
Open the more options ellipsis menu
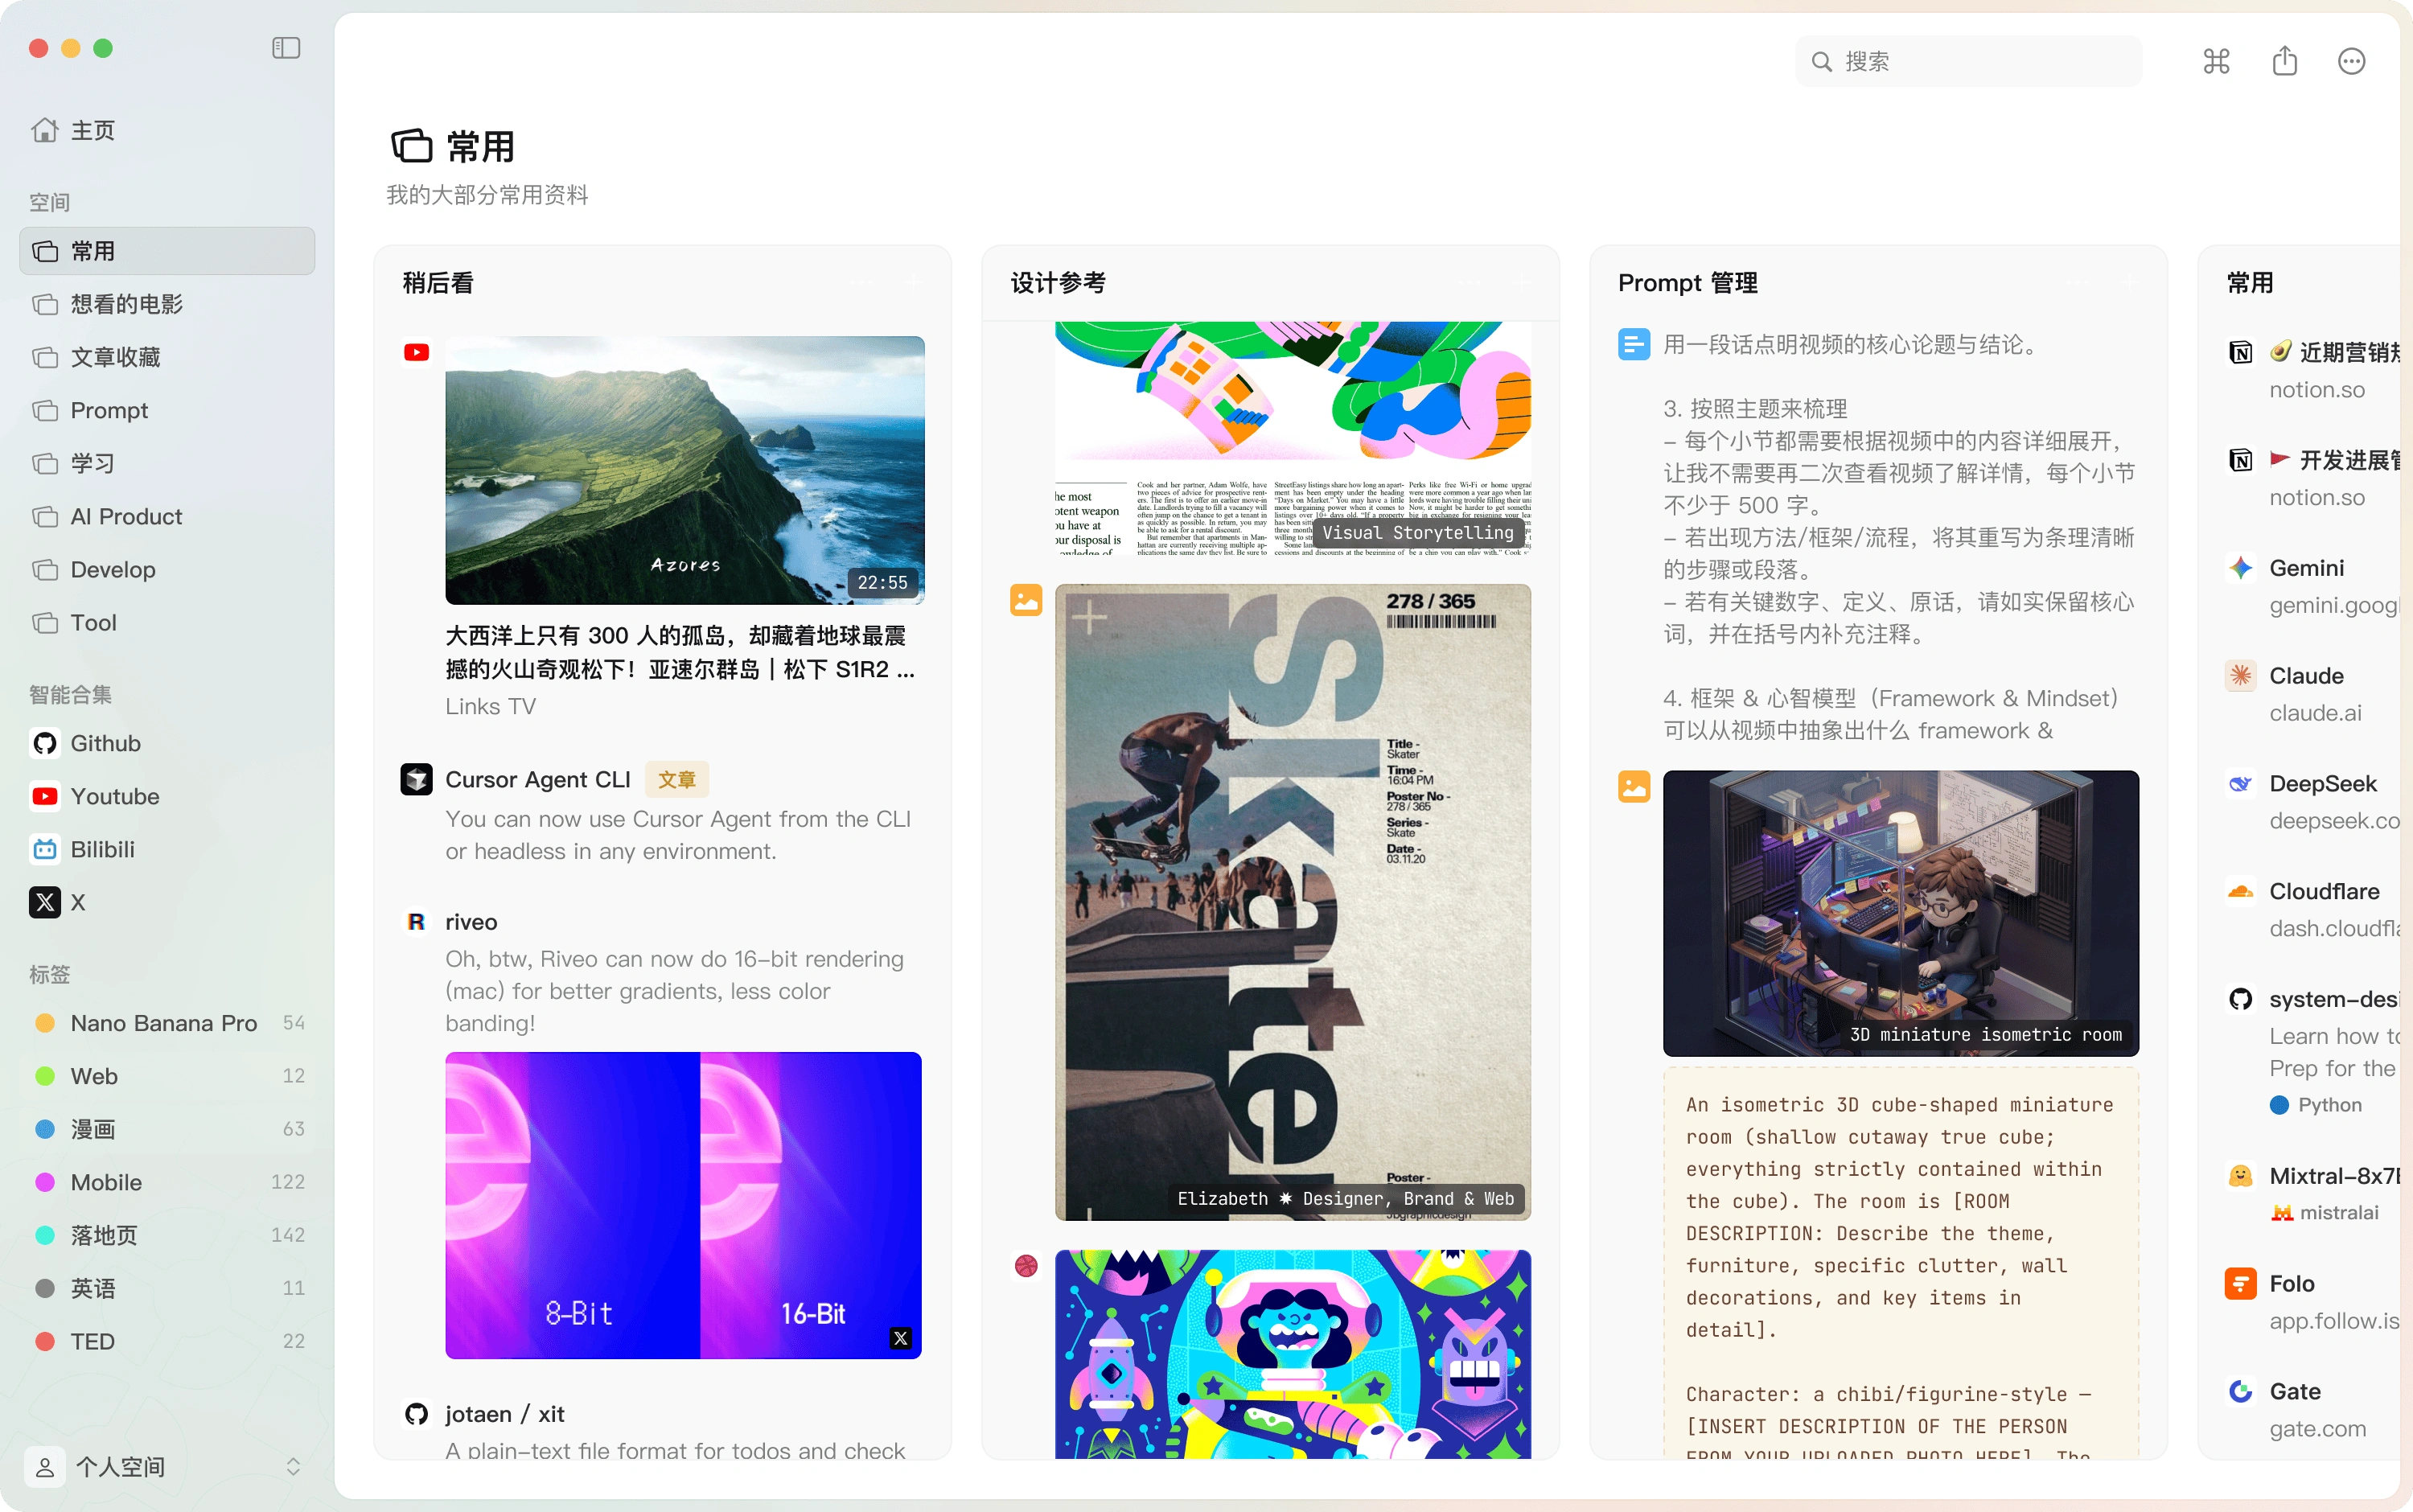point(2351,62)
